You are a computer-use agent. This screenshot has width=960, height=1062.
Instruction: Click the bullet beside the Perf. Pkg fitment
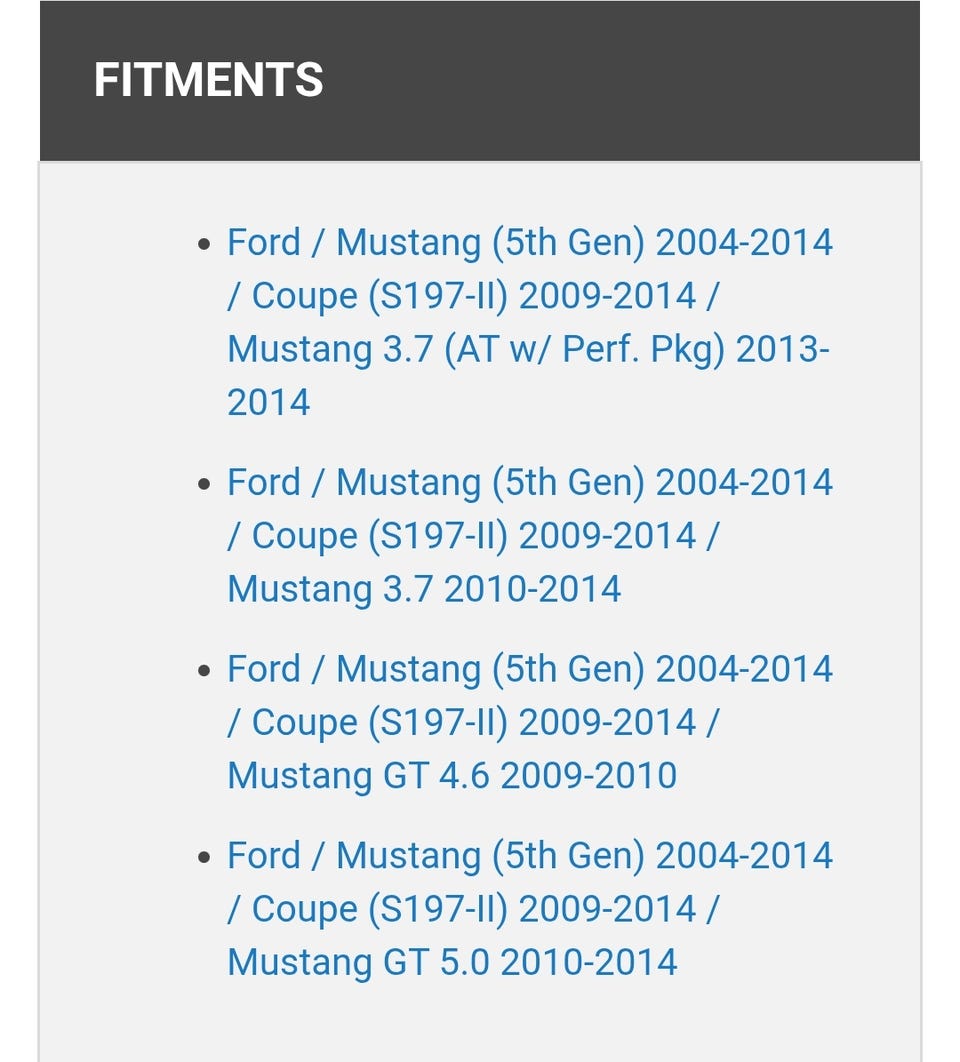point(205,244)
